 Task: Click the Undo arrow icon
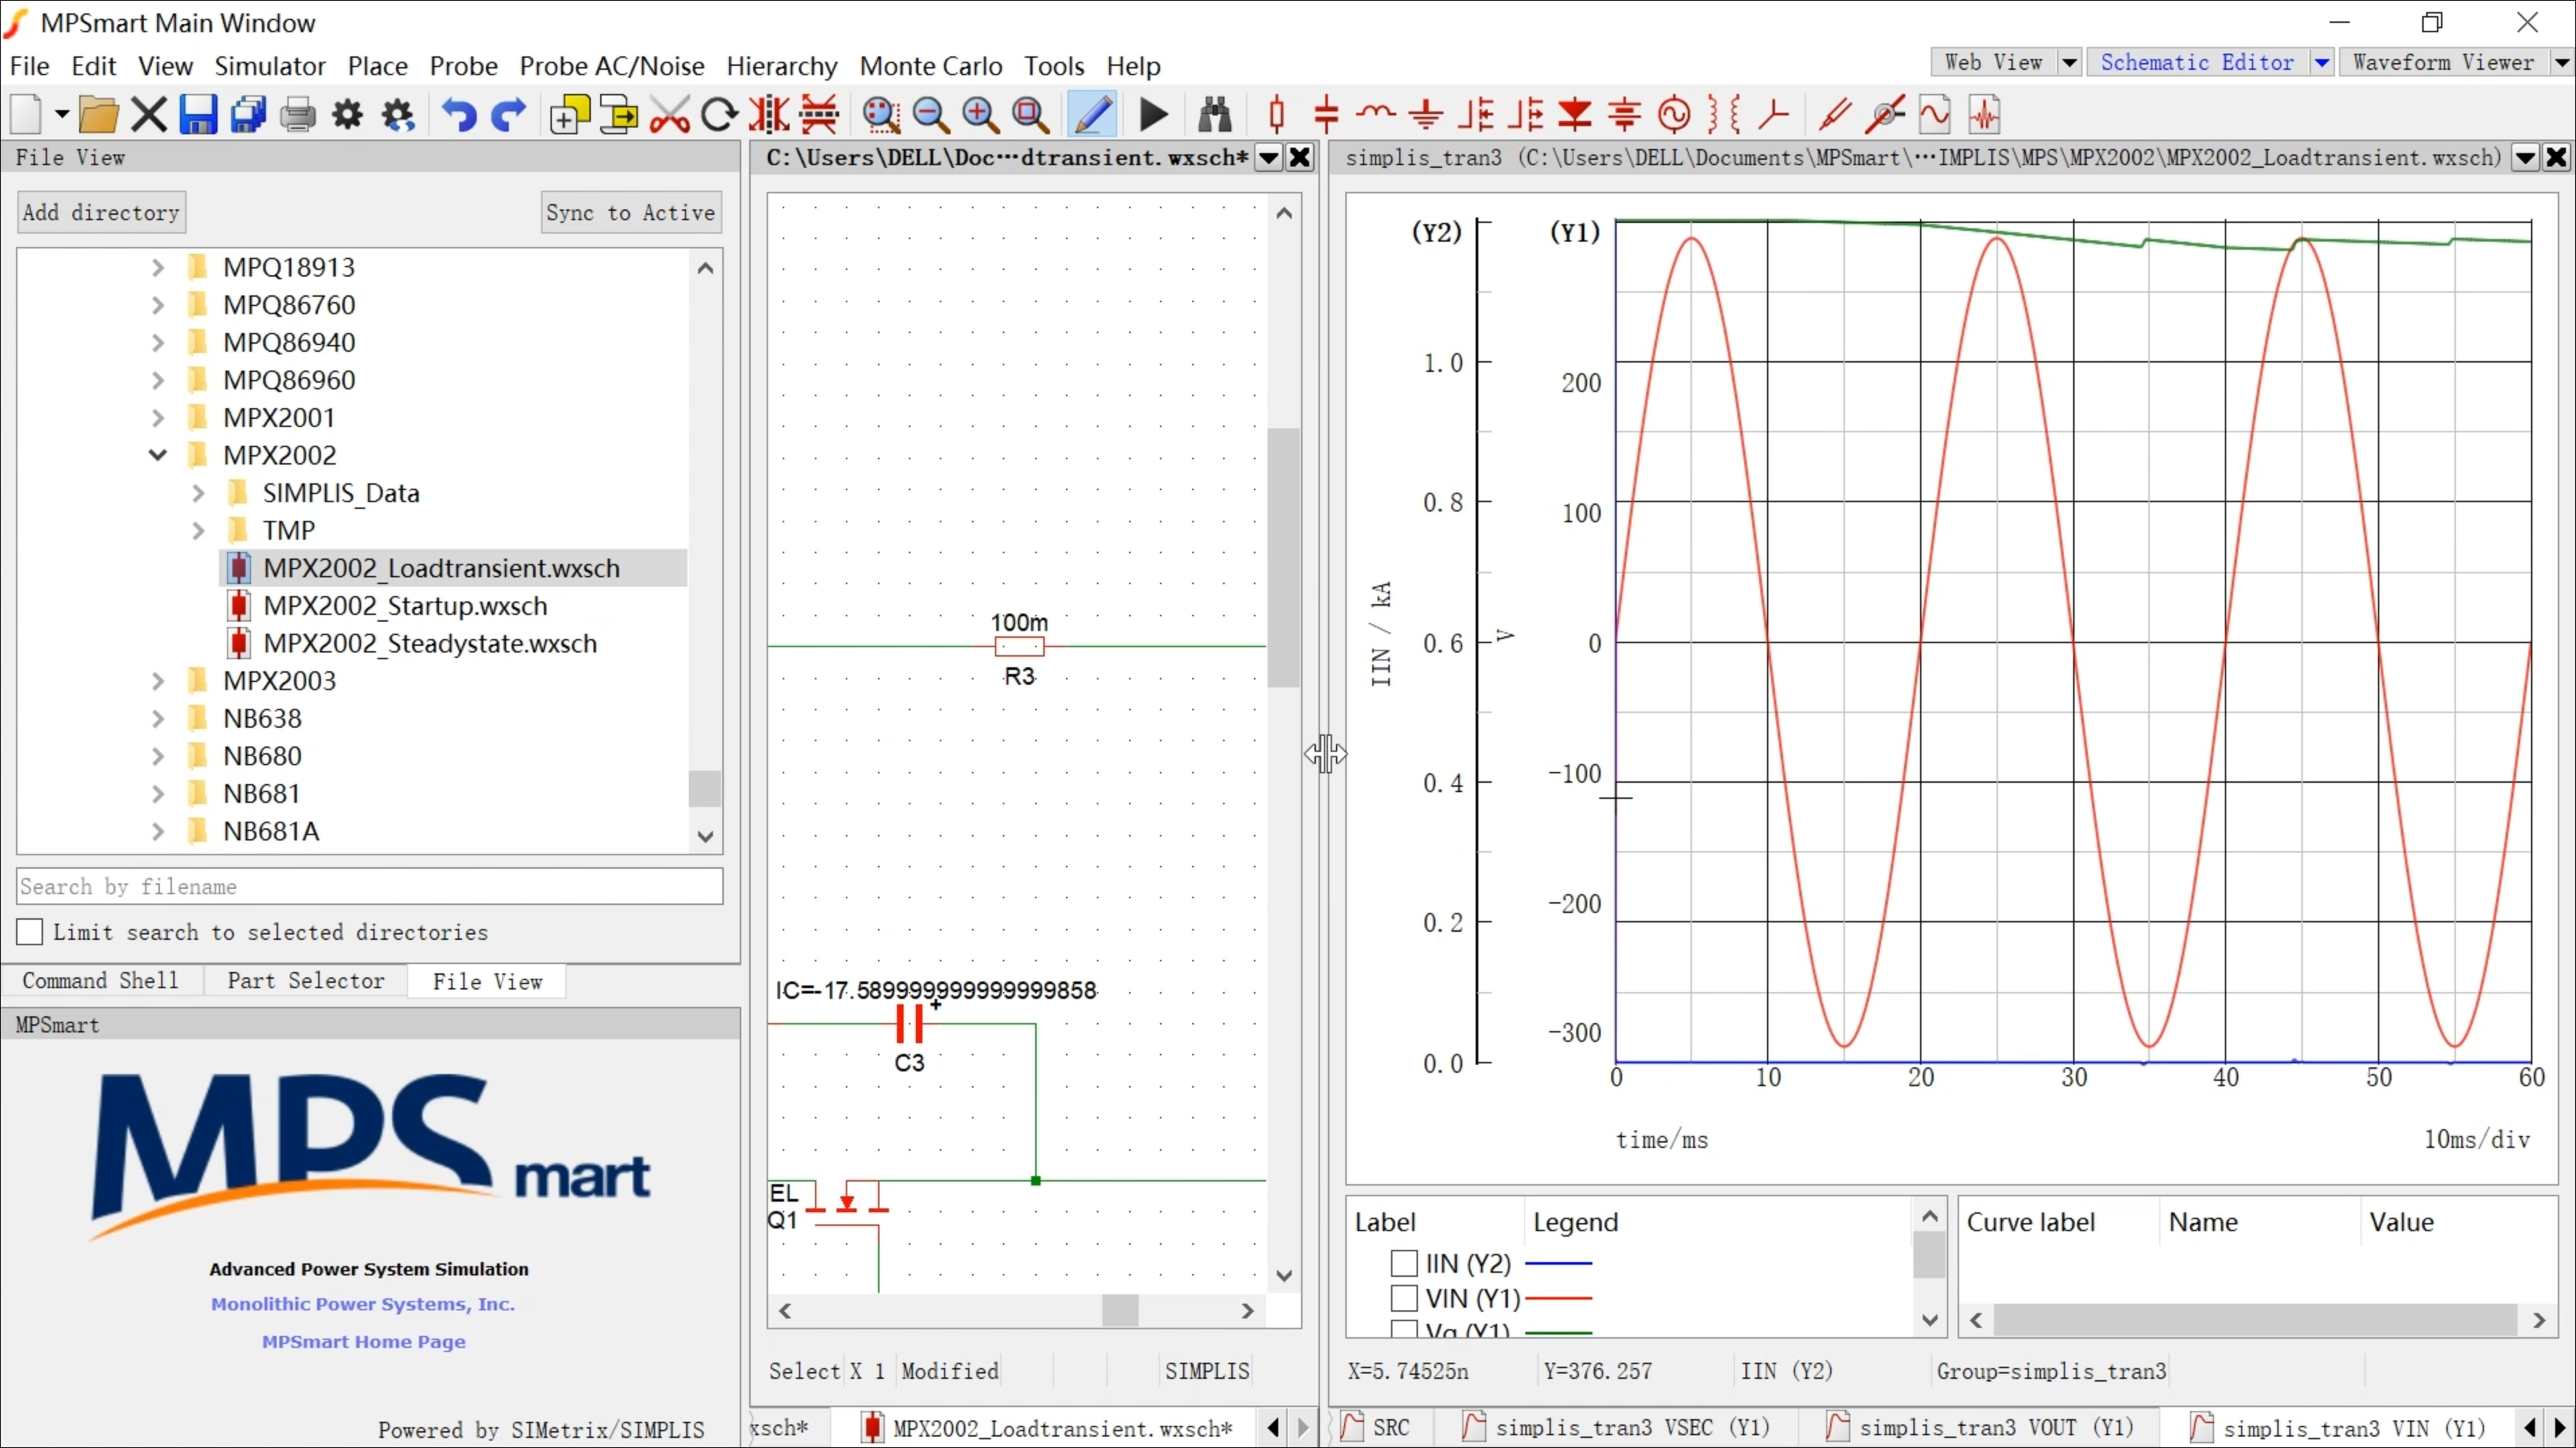click(459, 115)
